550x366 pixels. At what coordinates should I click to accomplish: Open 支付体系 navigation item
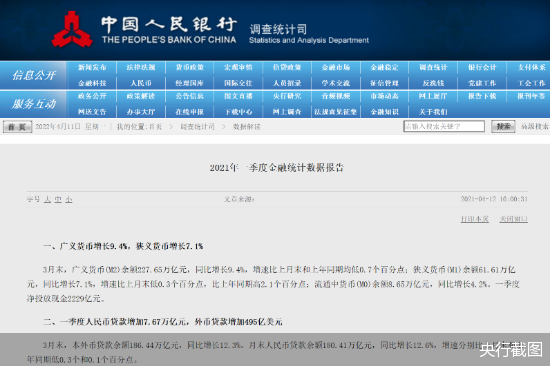tap(532, 67)
